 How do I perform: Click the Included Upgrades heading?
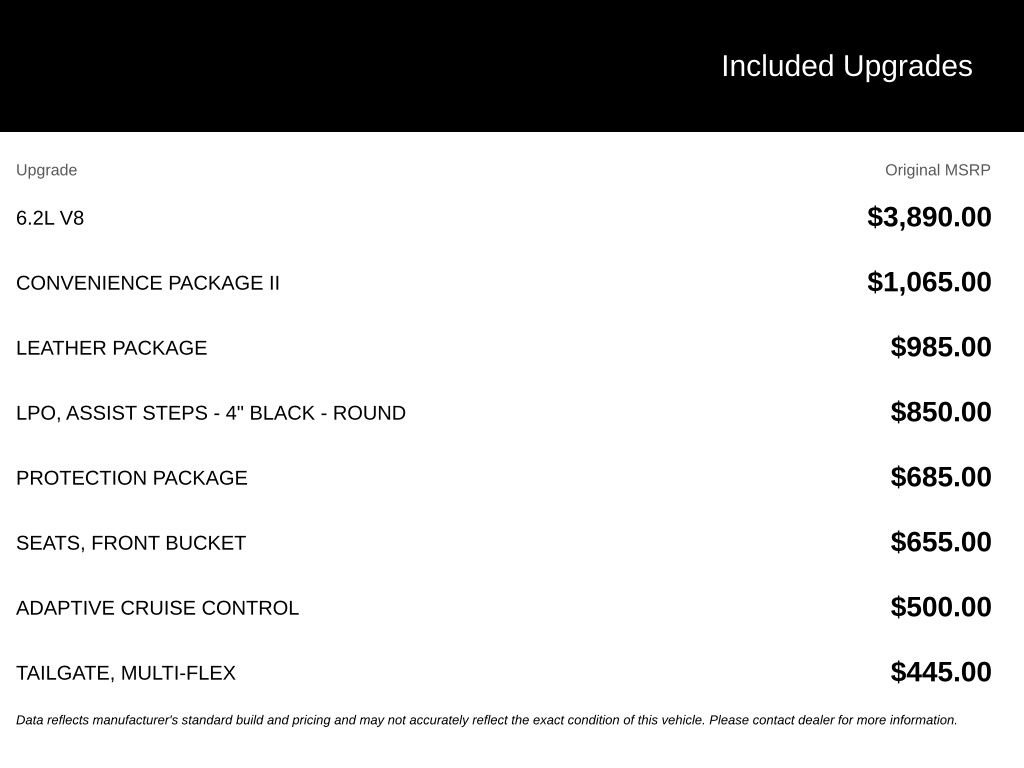point(846,67)
